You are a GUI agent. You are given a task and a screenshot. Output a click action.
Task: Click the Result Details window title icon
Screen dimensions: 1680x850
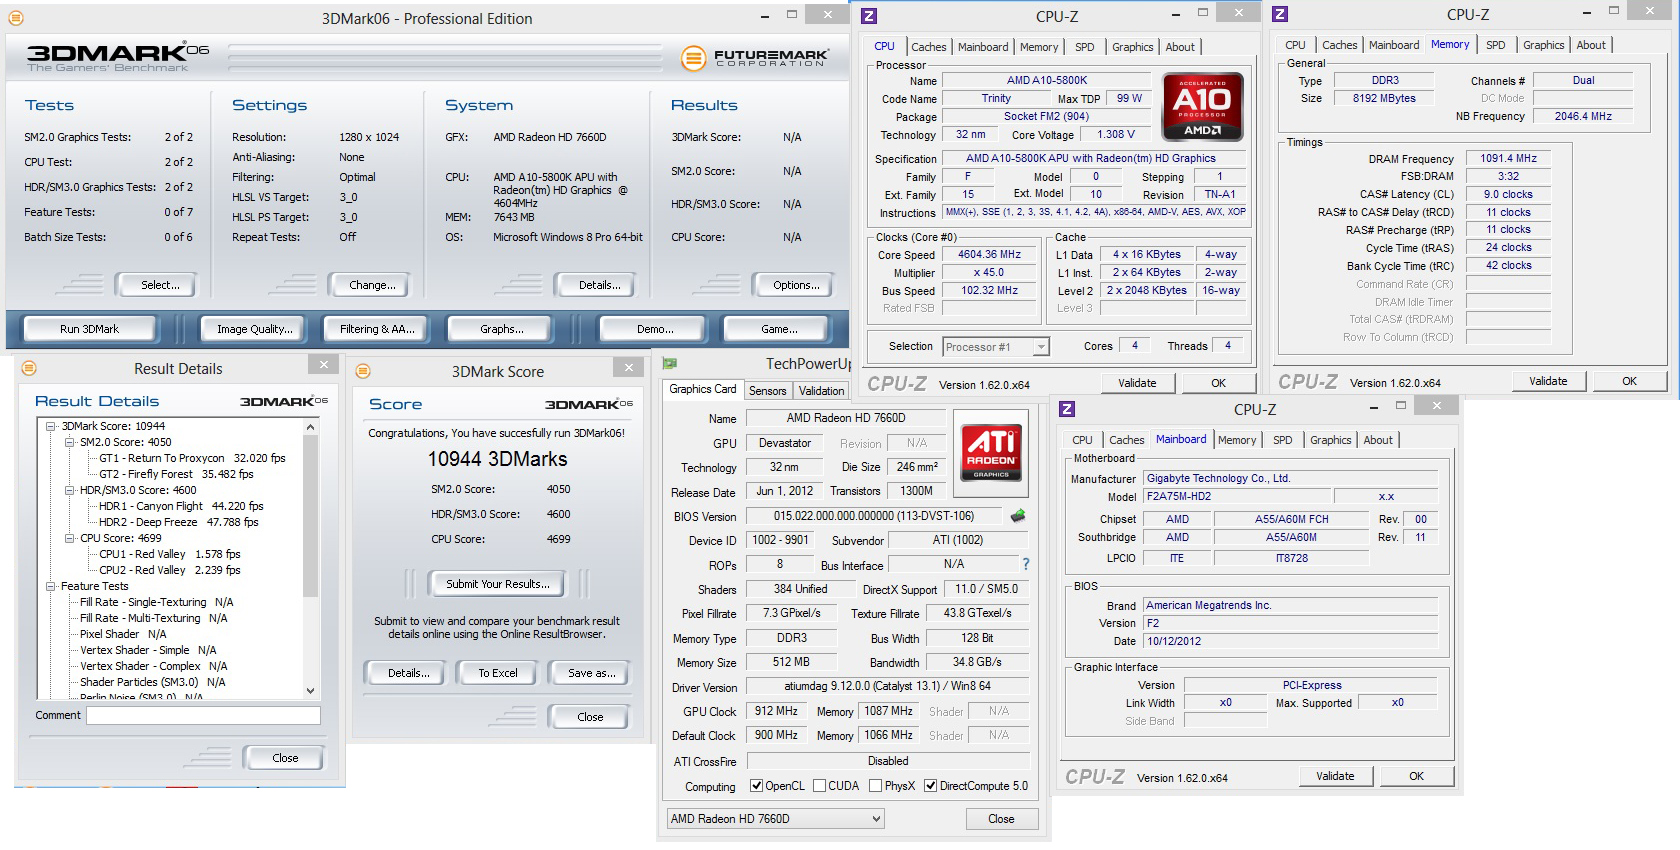click(29, 368)
